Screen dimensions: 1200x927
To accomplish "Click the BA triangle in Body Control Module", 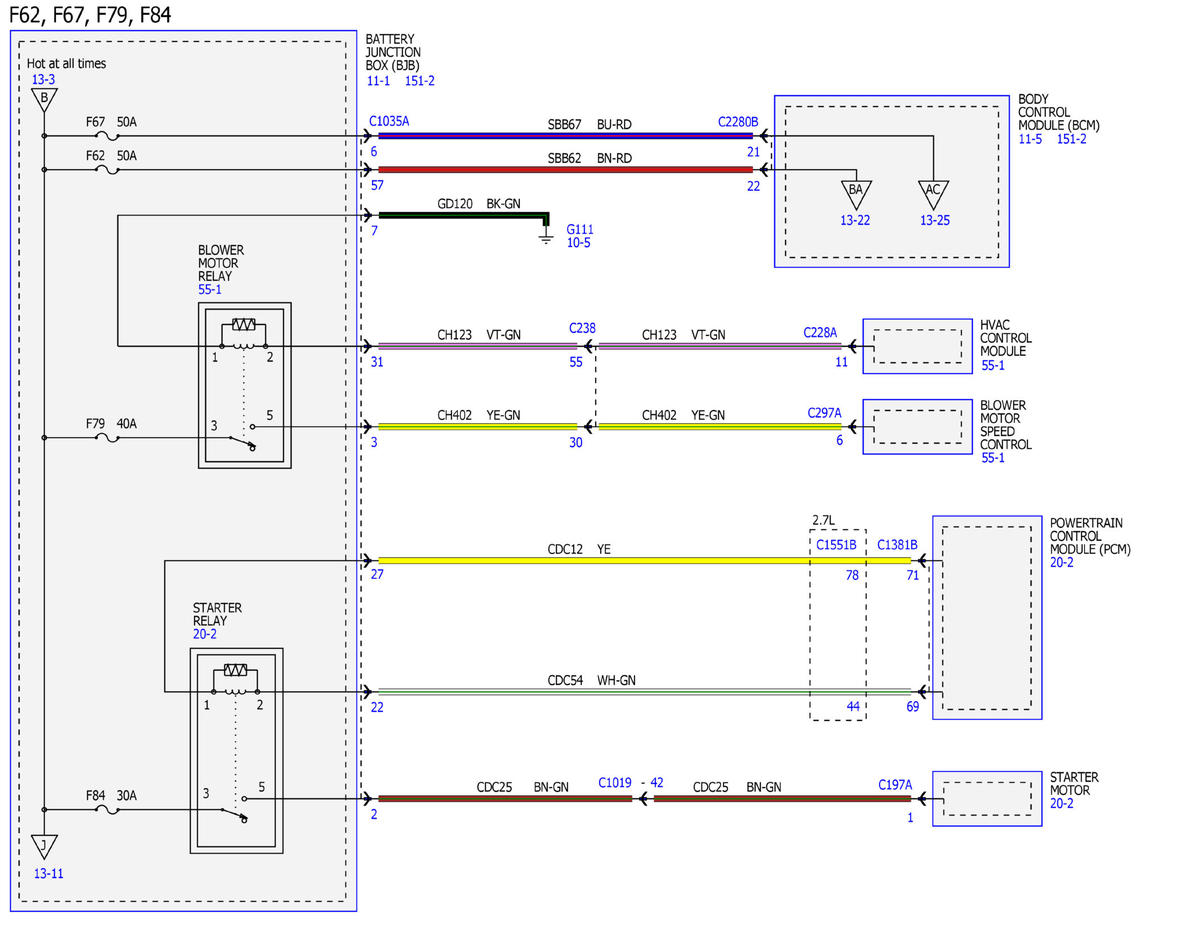I will point(856,191).
